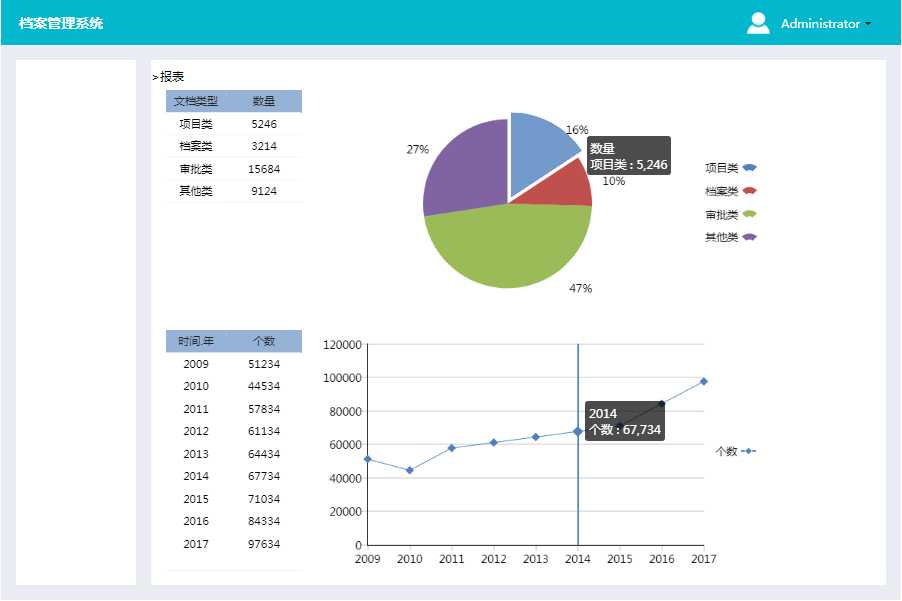The width and height of the screenshot is (902, 601).
Task: Click the value 3214 in the table
Action: pos(264,146)
